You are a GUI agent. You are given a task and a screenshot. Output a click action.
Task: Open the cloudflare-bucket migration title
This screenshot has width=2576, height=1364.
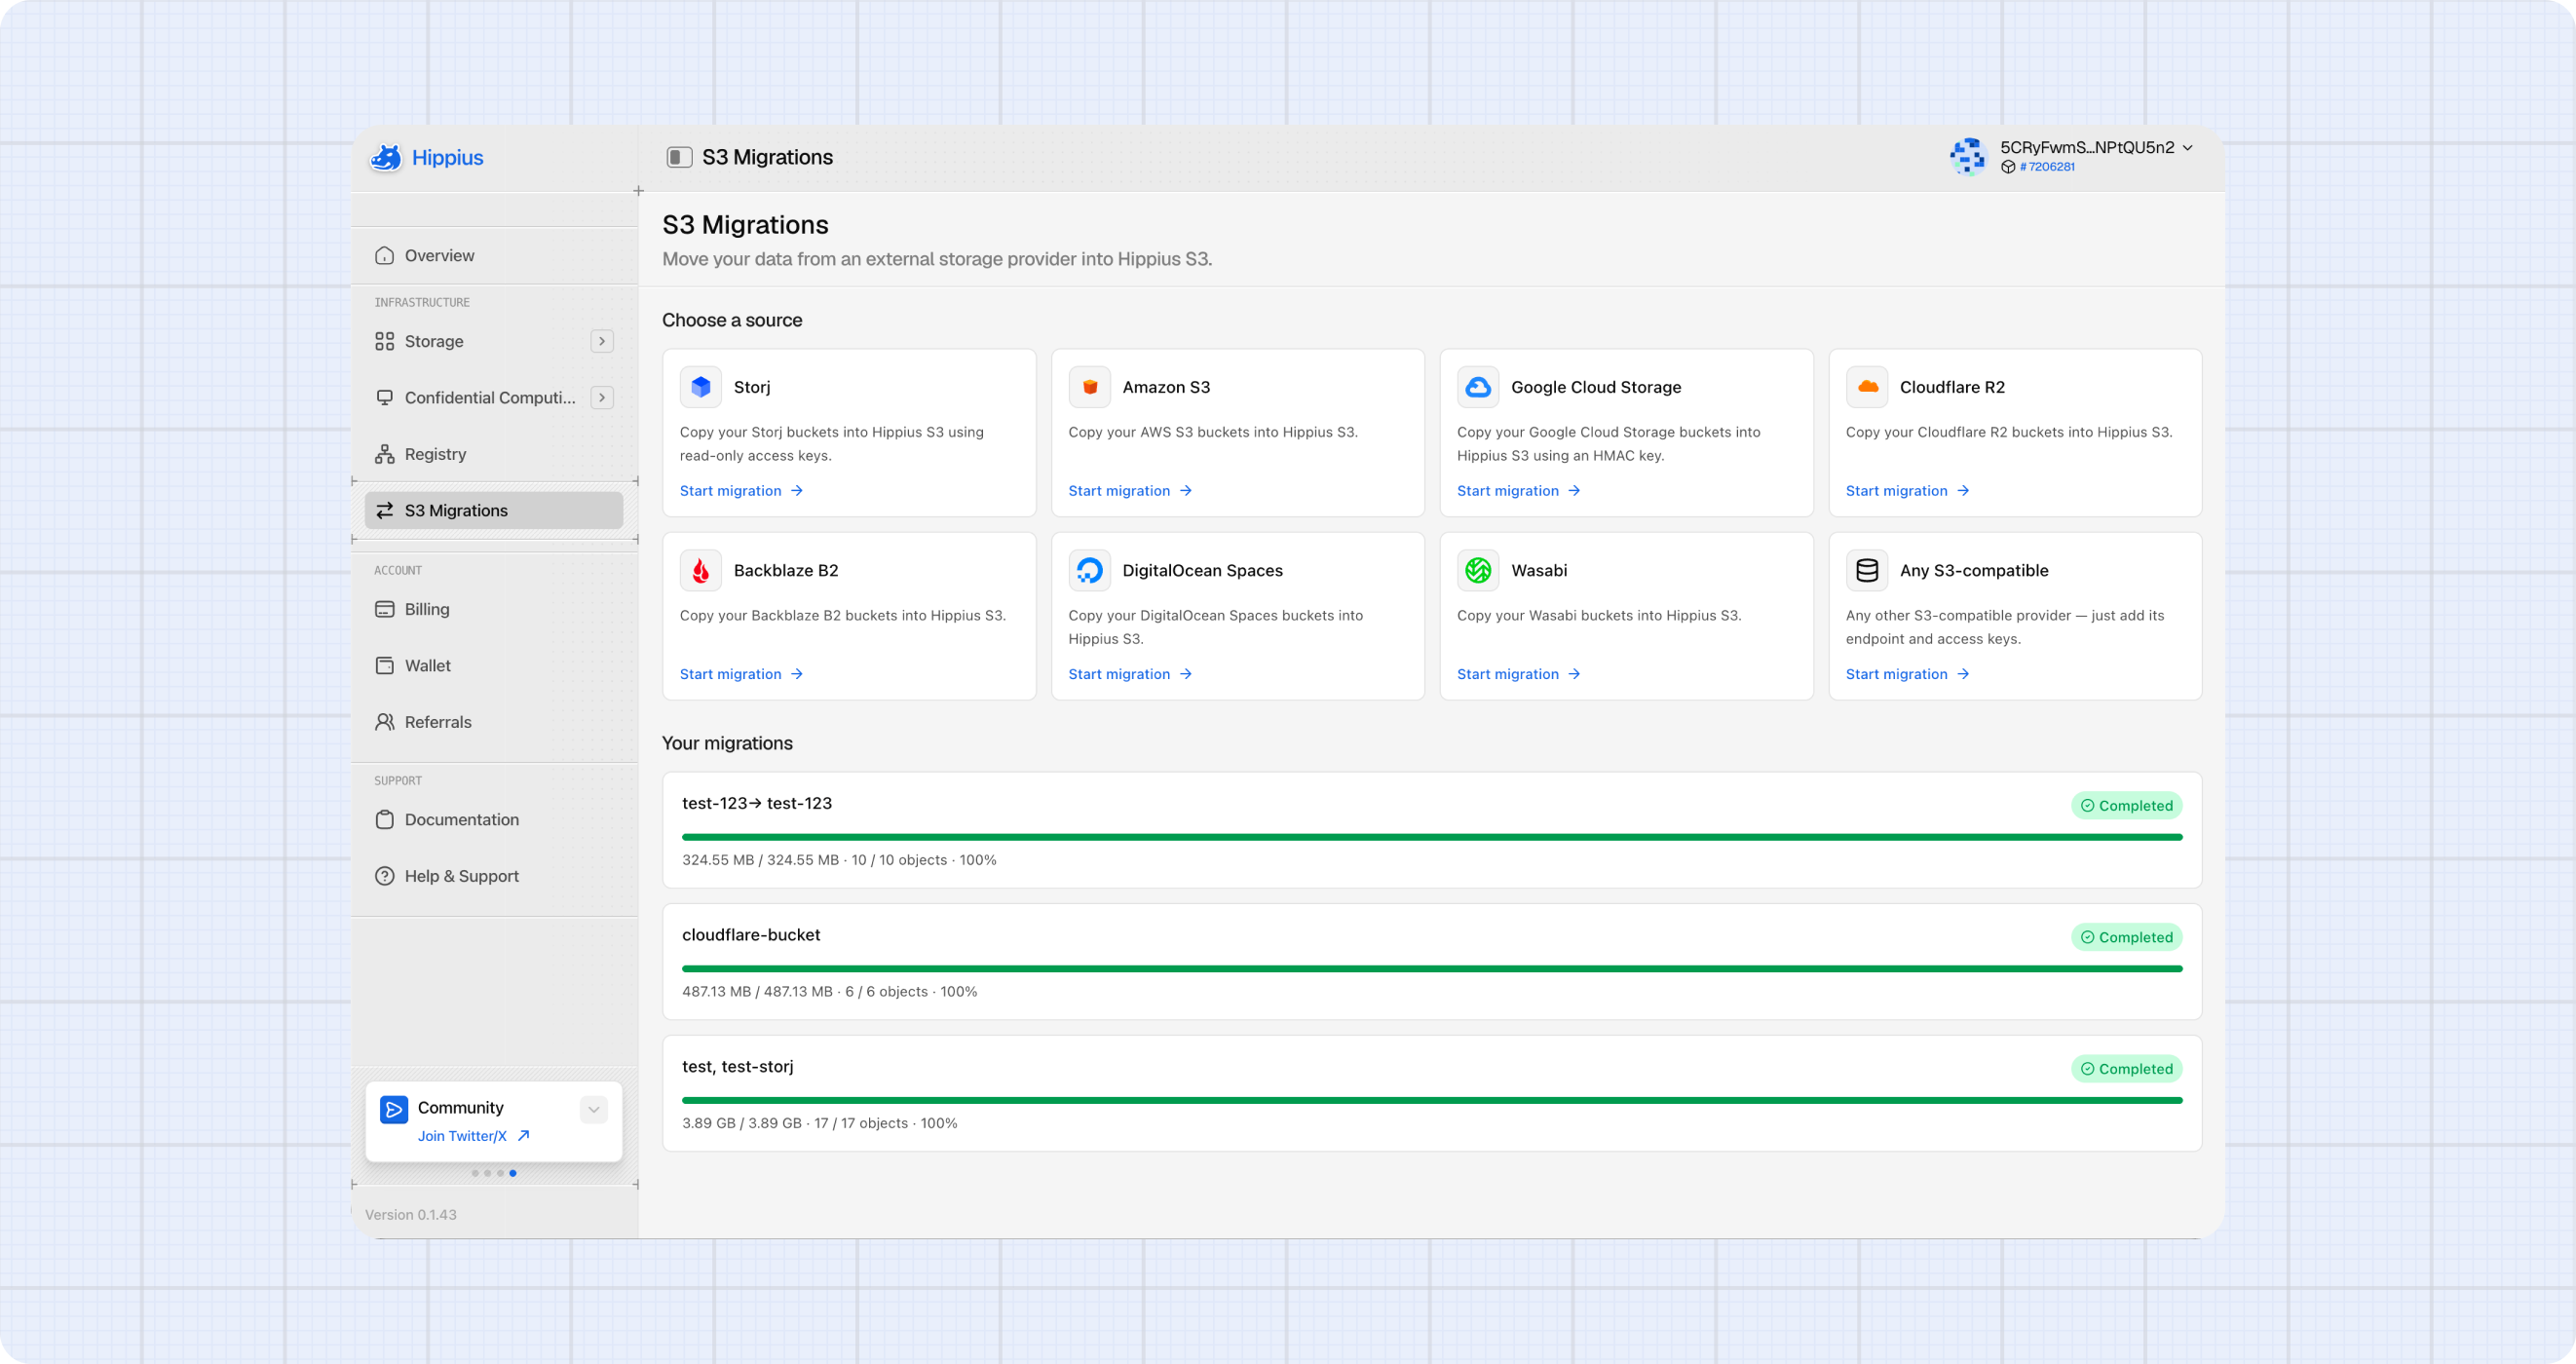pyautogui.click(x=751, y=935)
